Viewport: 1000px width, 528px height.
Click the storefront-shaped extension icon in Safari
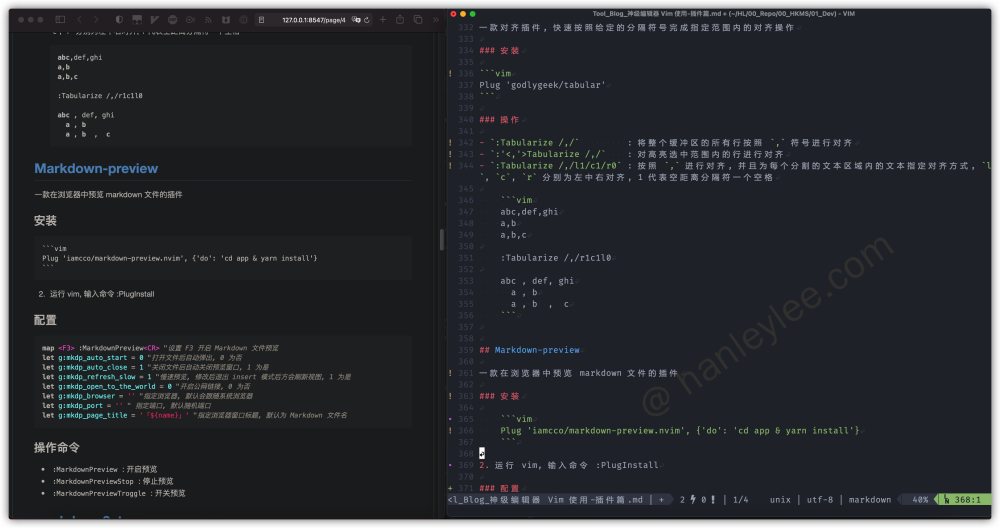coord(136,20)
